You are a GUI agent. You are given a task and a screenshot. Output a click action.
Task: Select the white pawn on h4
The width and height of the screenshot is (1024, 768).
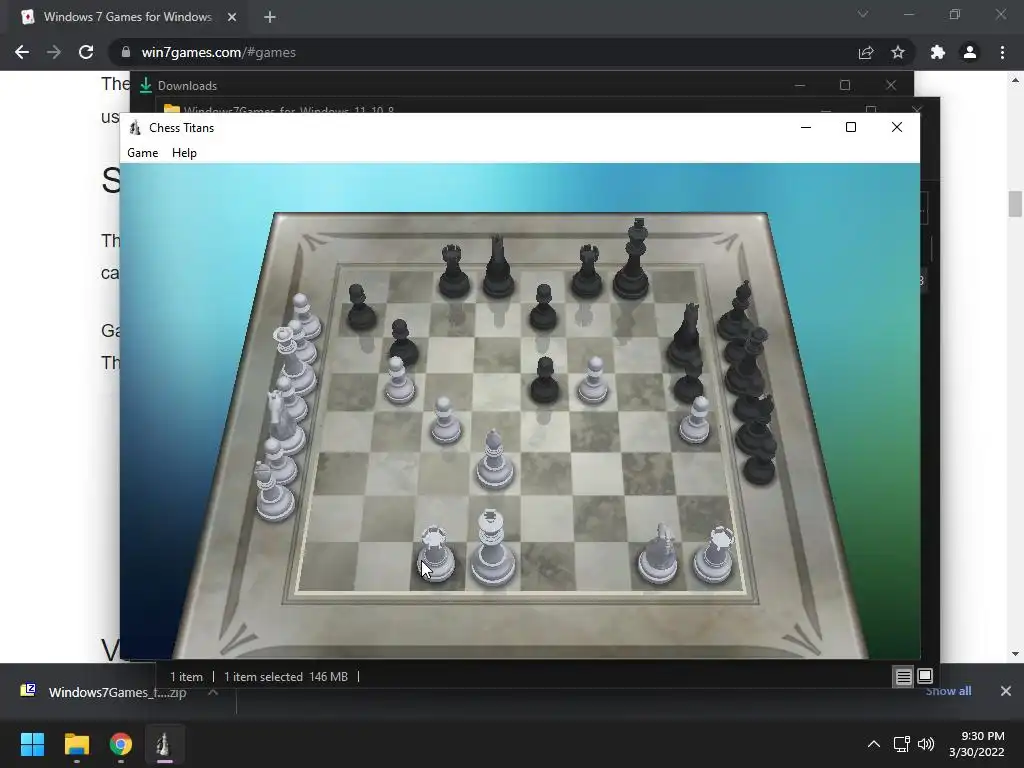click(695, 421)
